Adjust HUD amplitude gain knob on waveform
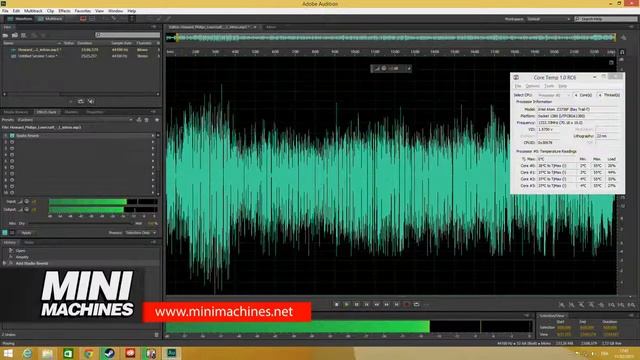This screenshot has width=640, height=360. [x=384, y=69]
